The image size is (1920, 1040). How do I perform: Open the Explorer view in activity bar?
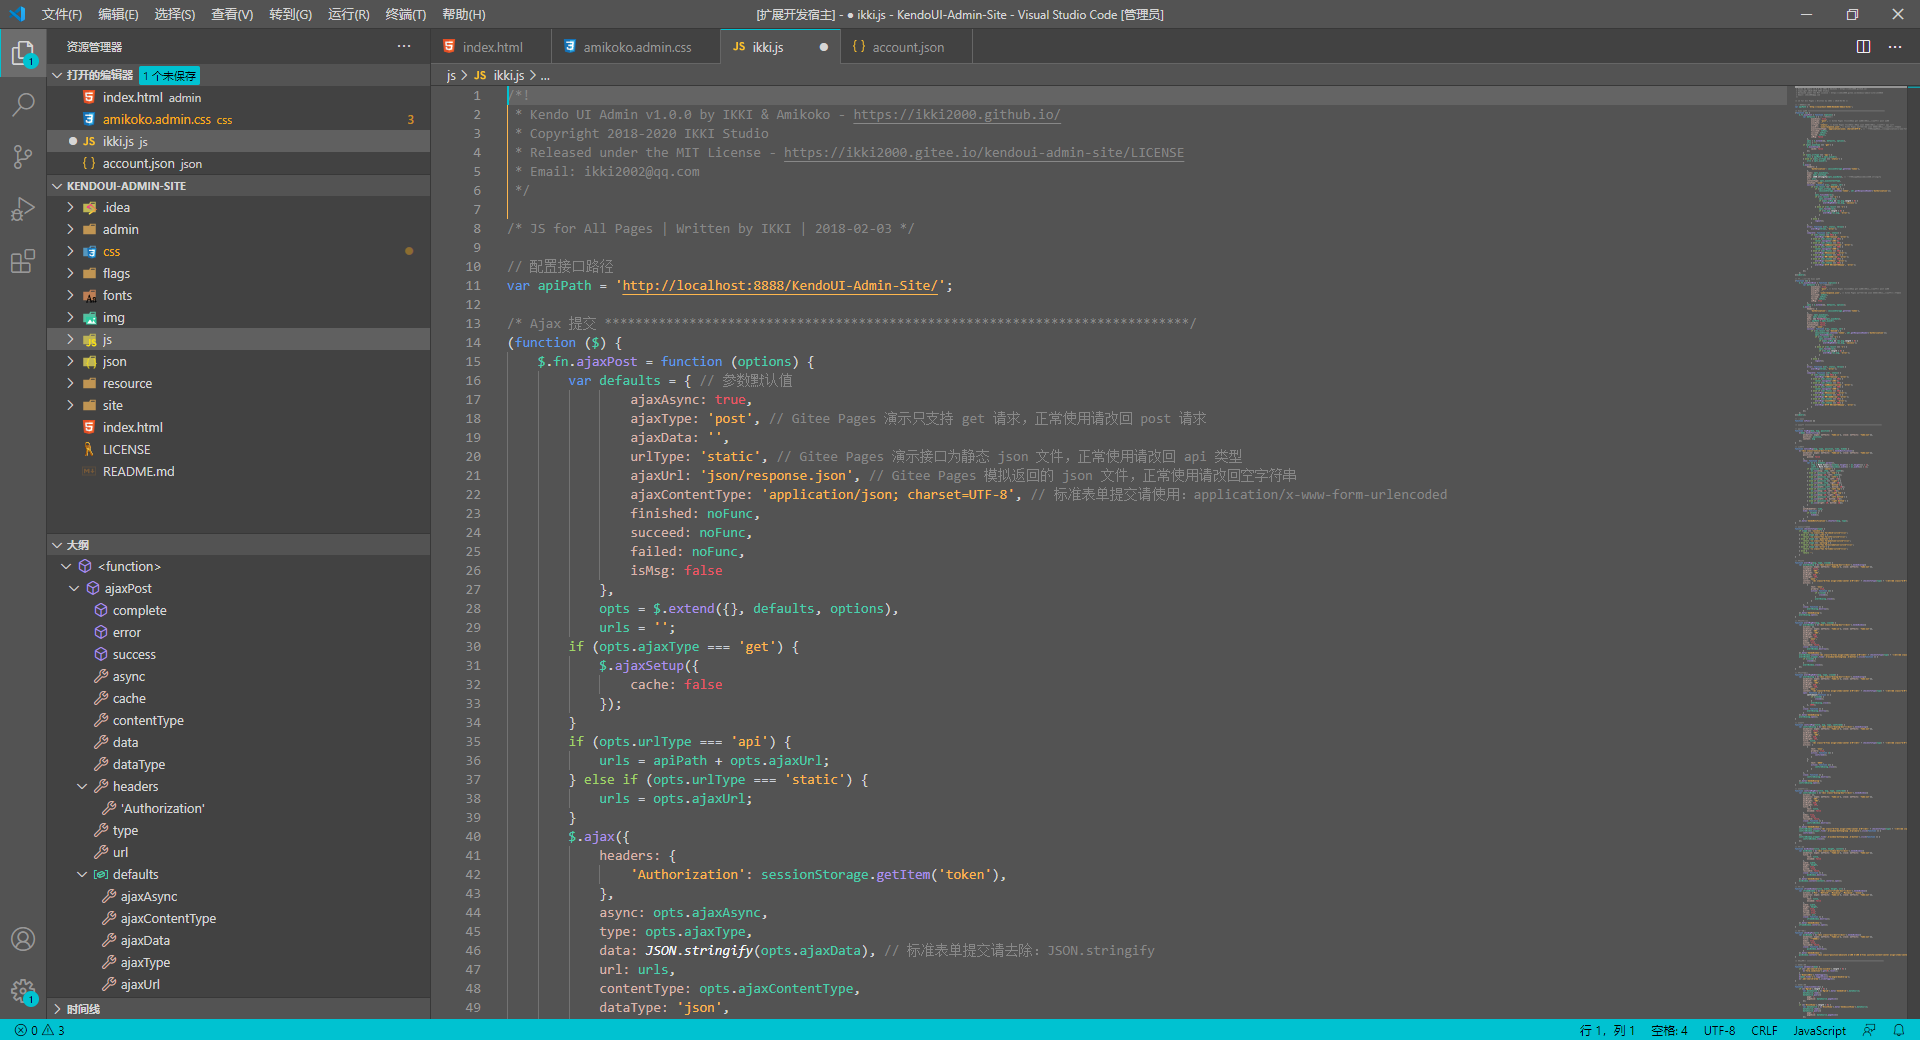tap(23, 52)
